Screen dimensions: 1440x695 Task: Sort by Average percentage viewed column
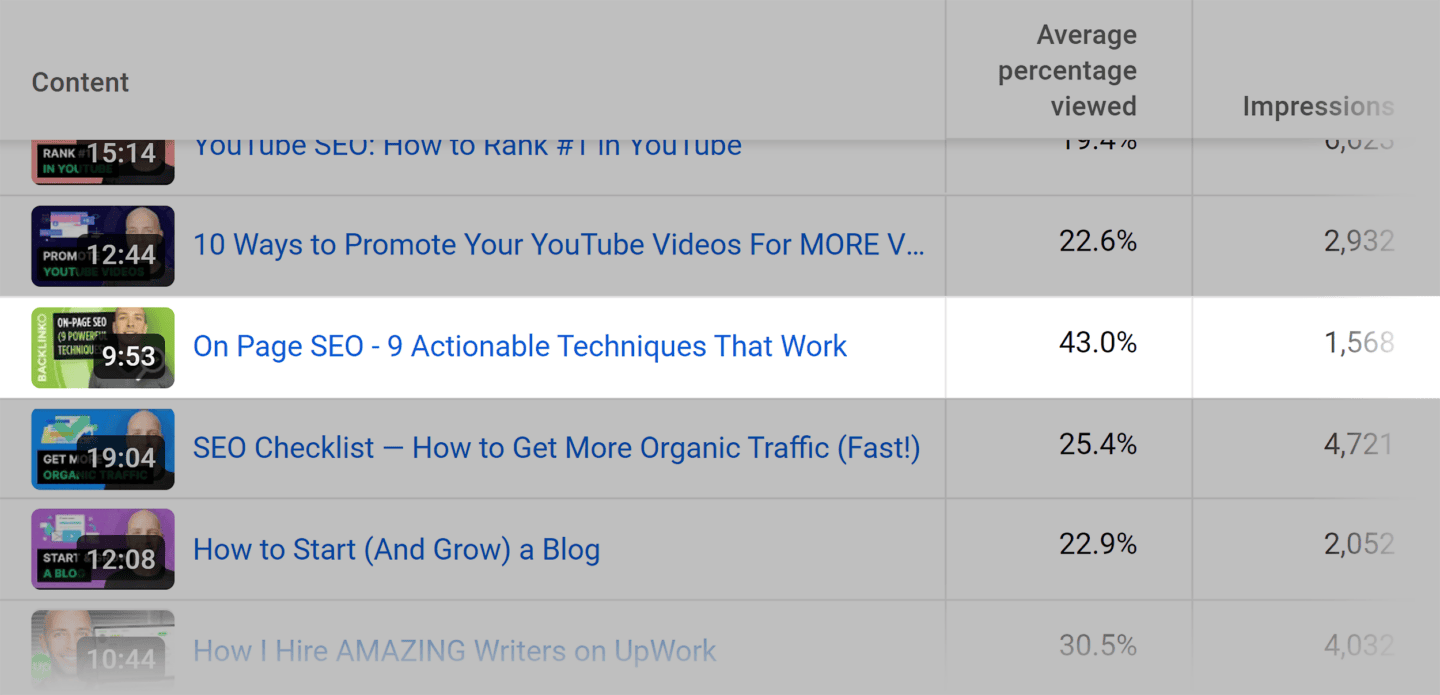pyautogui.click(x=1067, y=70)
